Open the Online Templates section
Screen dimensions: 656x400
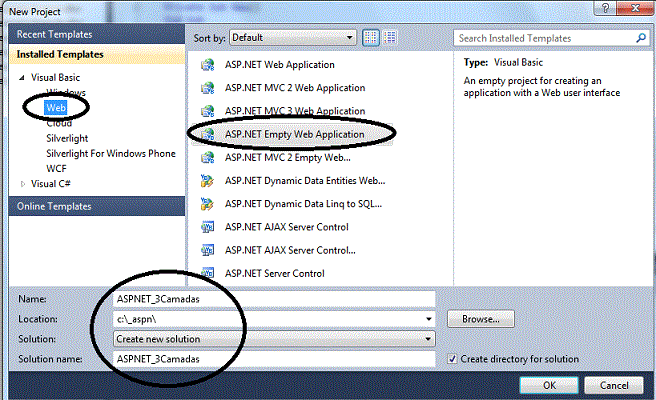97,206
